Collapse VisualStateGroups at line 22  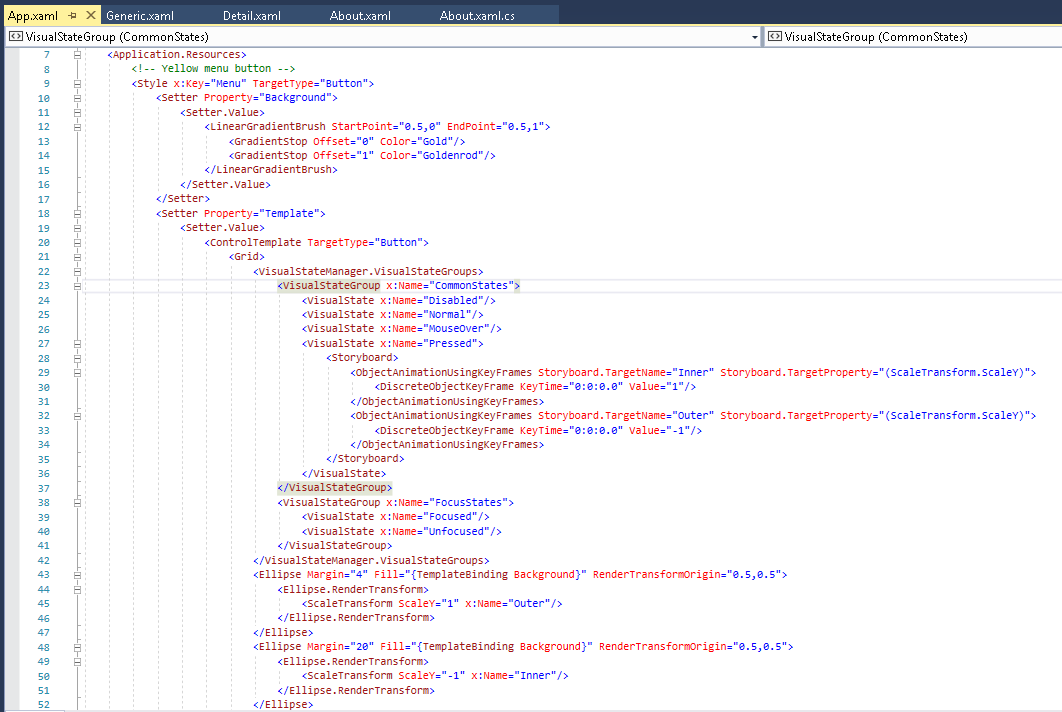click(x=77, y=272)
